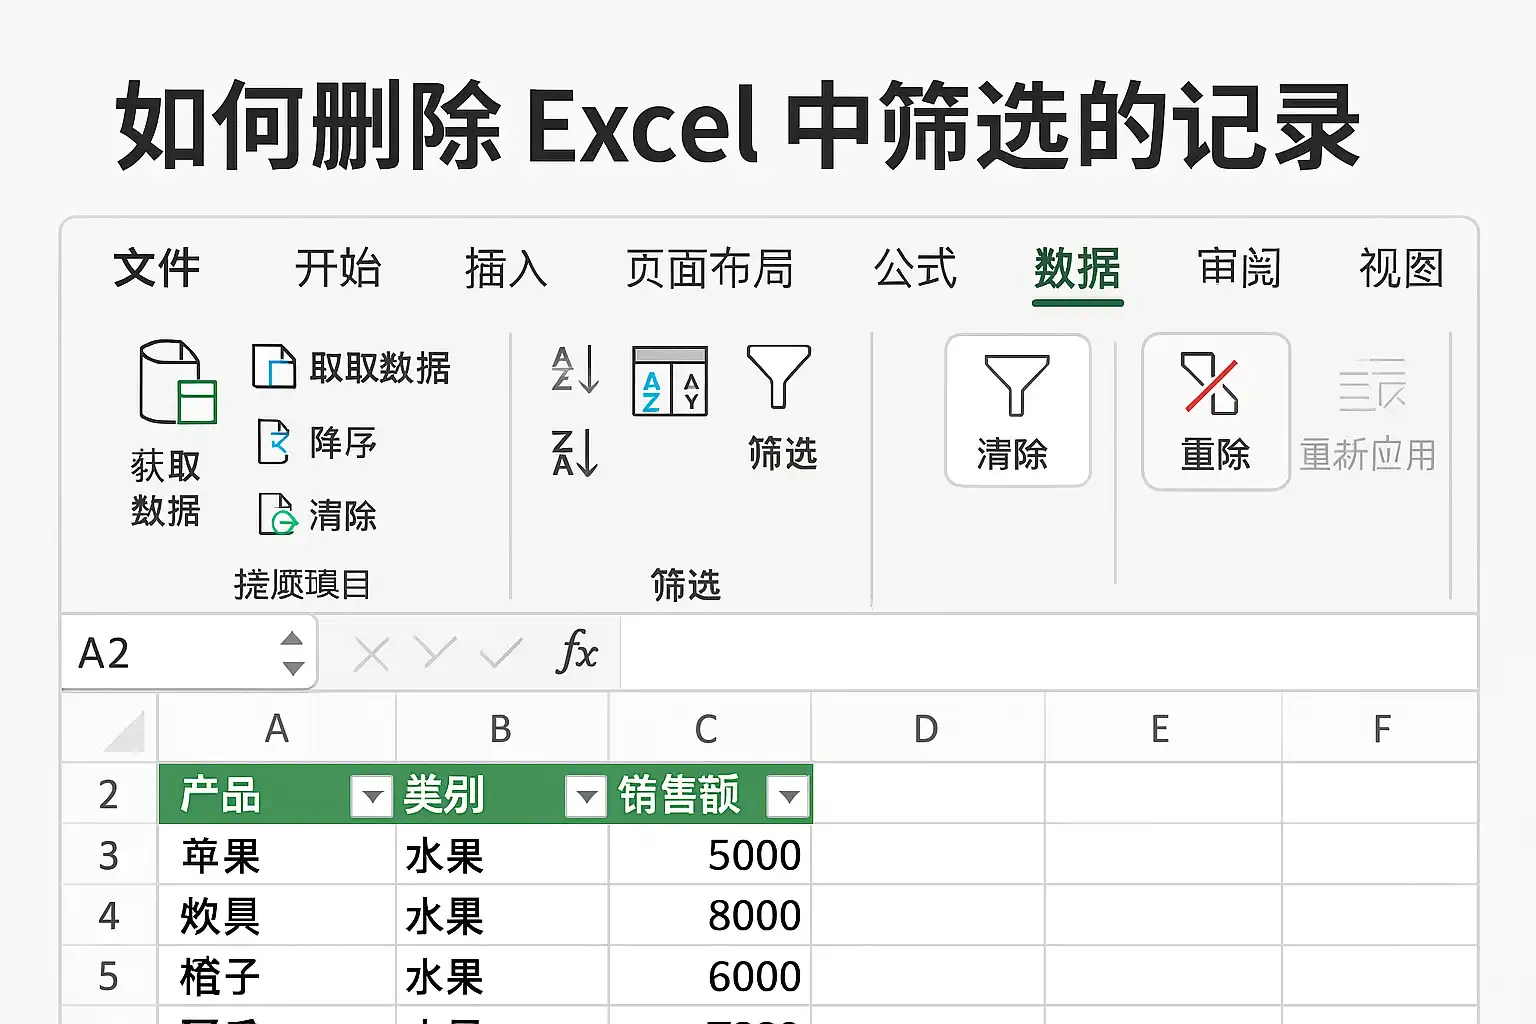Open the 类别 column filter dropdown
The image size is (1536, 1024).
click(586, 797)
